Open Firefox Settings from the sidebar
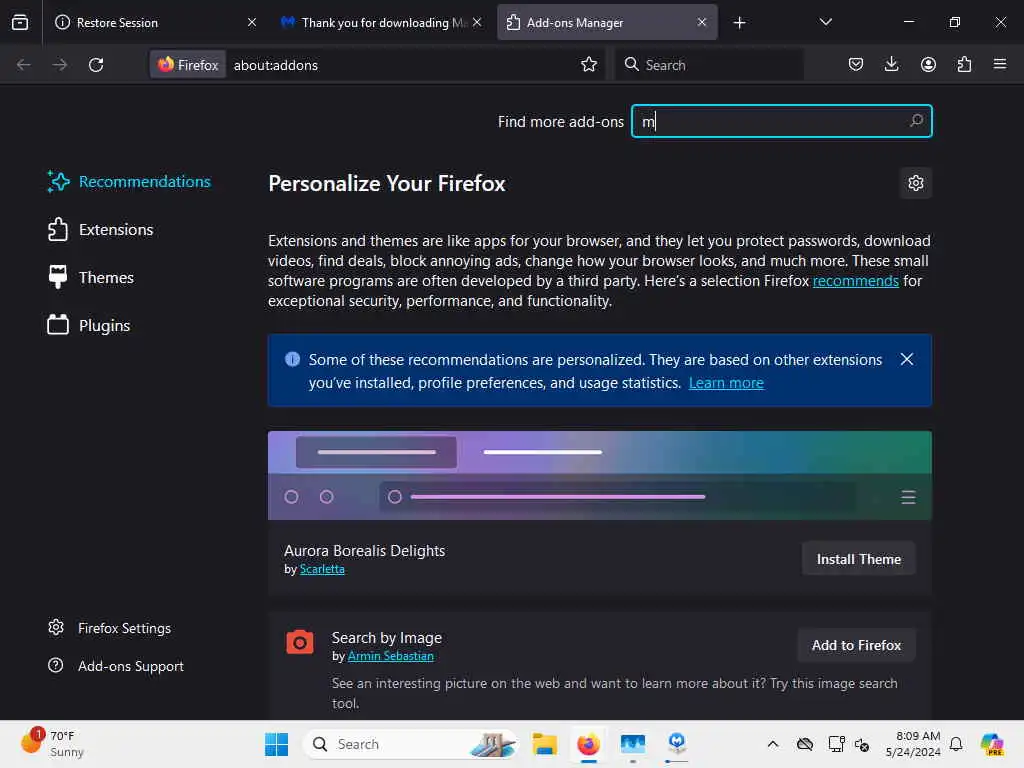The width and height of the screenshot is (1024, 768). (x=109, y=628)
